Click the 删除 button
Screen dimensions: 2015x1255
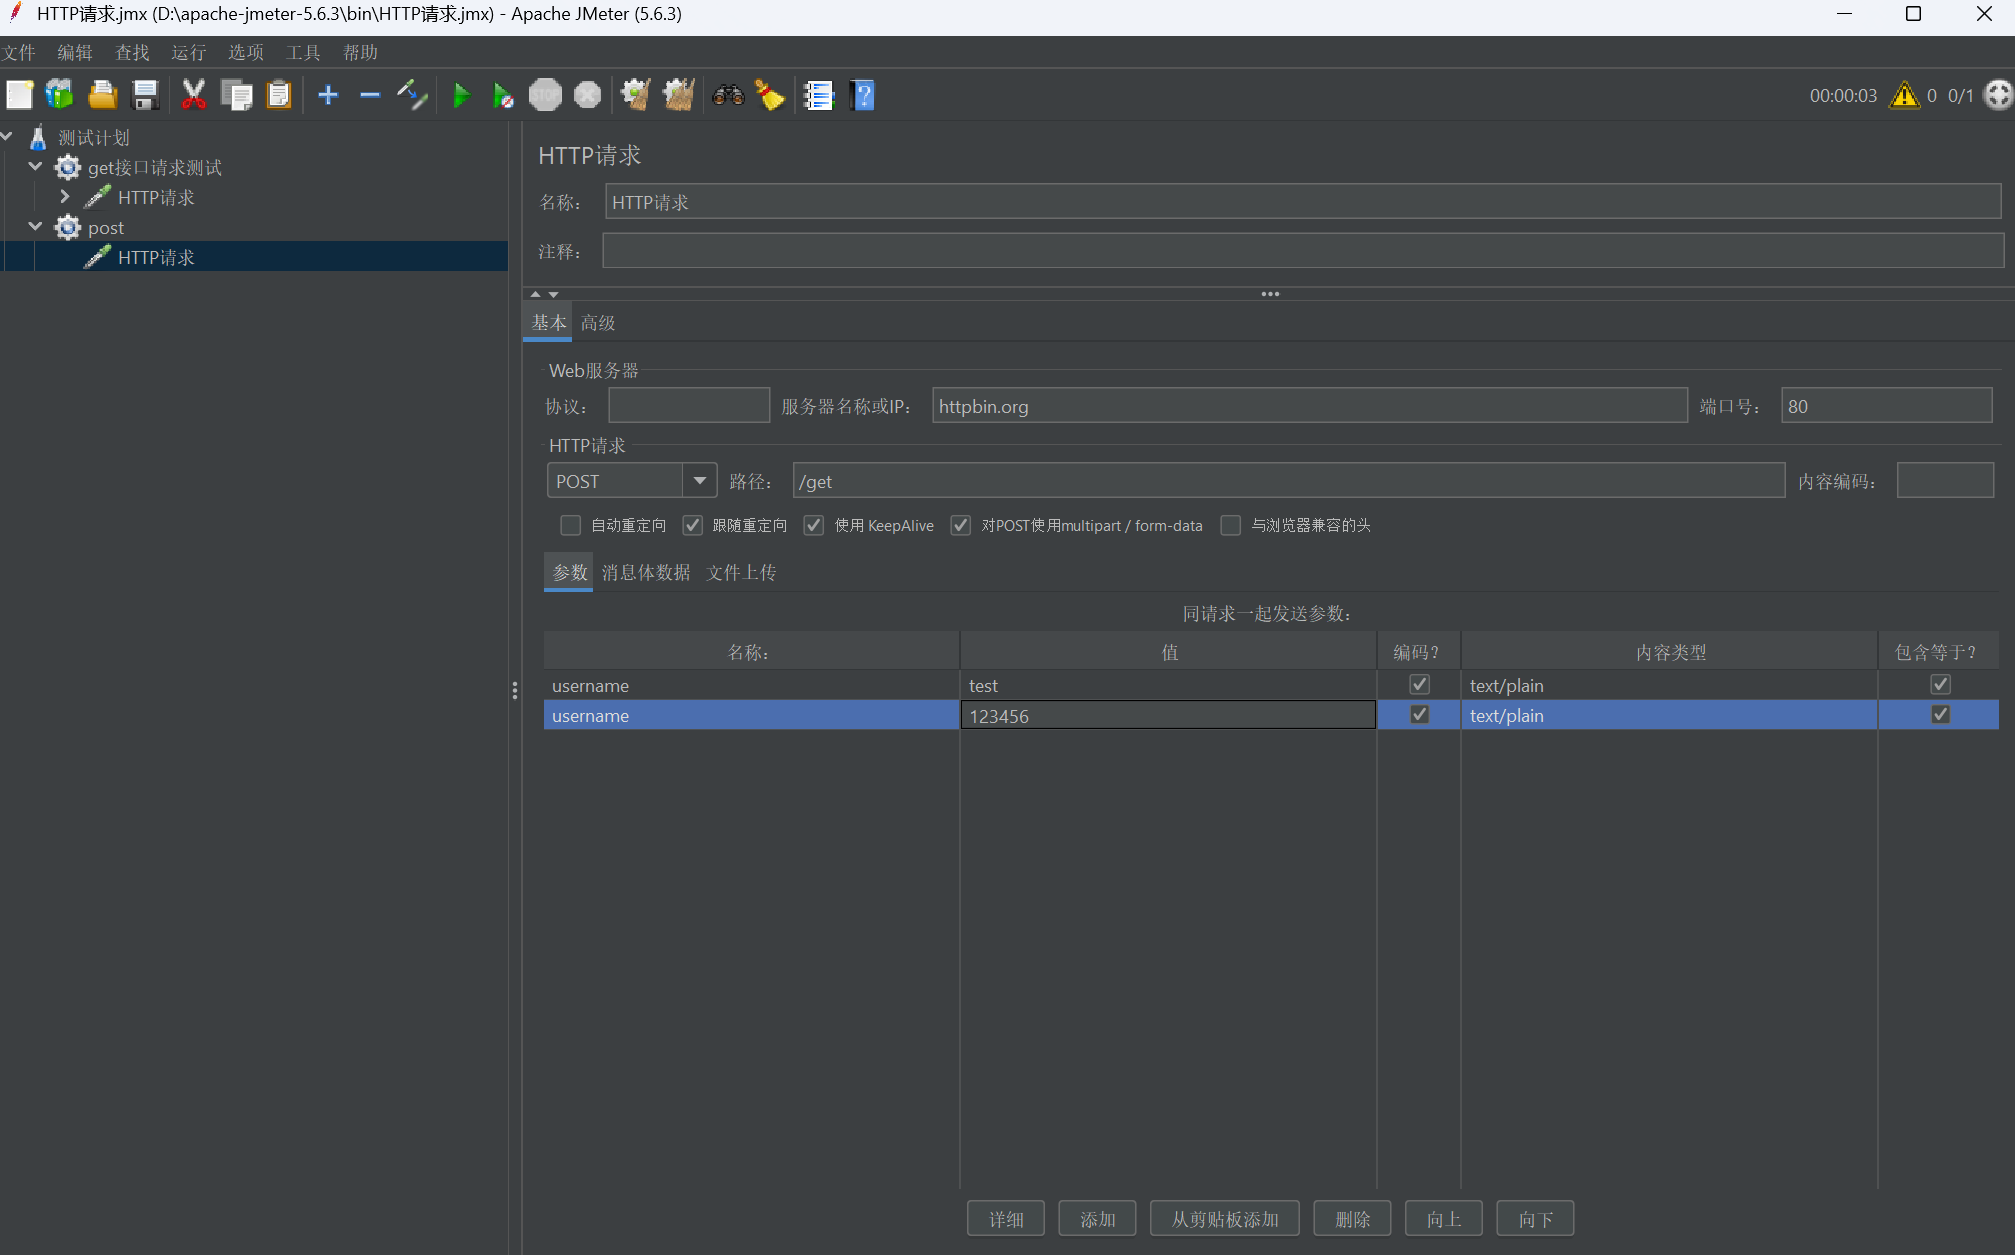click(1352, 1219)
